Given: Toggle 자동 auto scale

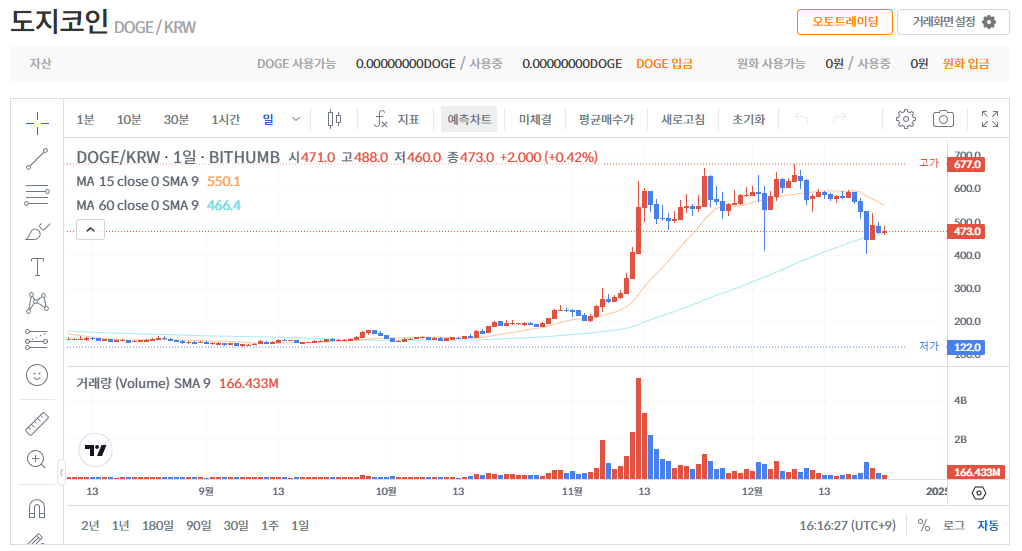Looking at the screenshot, I should pos(987,526).
